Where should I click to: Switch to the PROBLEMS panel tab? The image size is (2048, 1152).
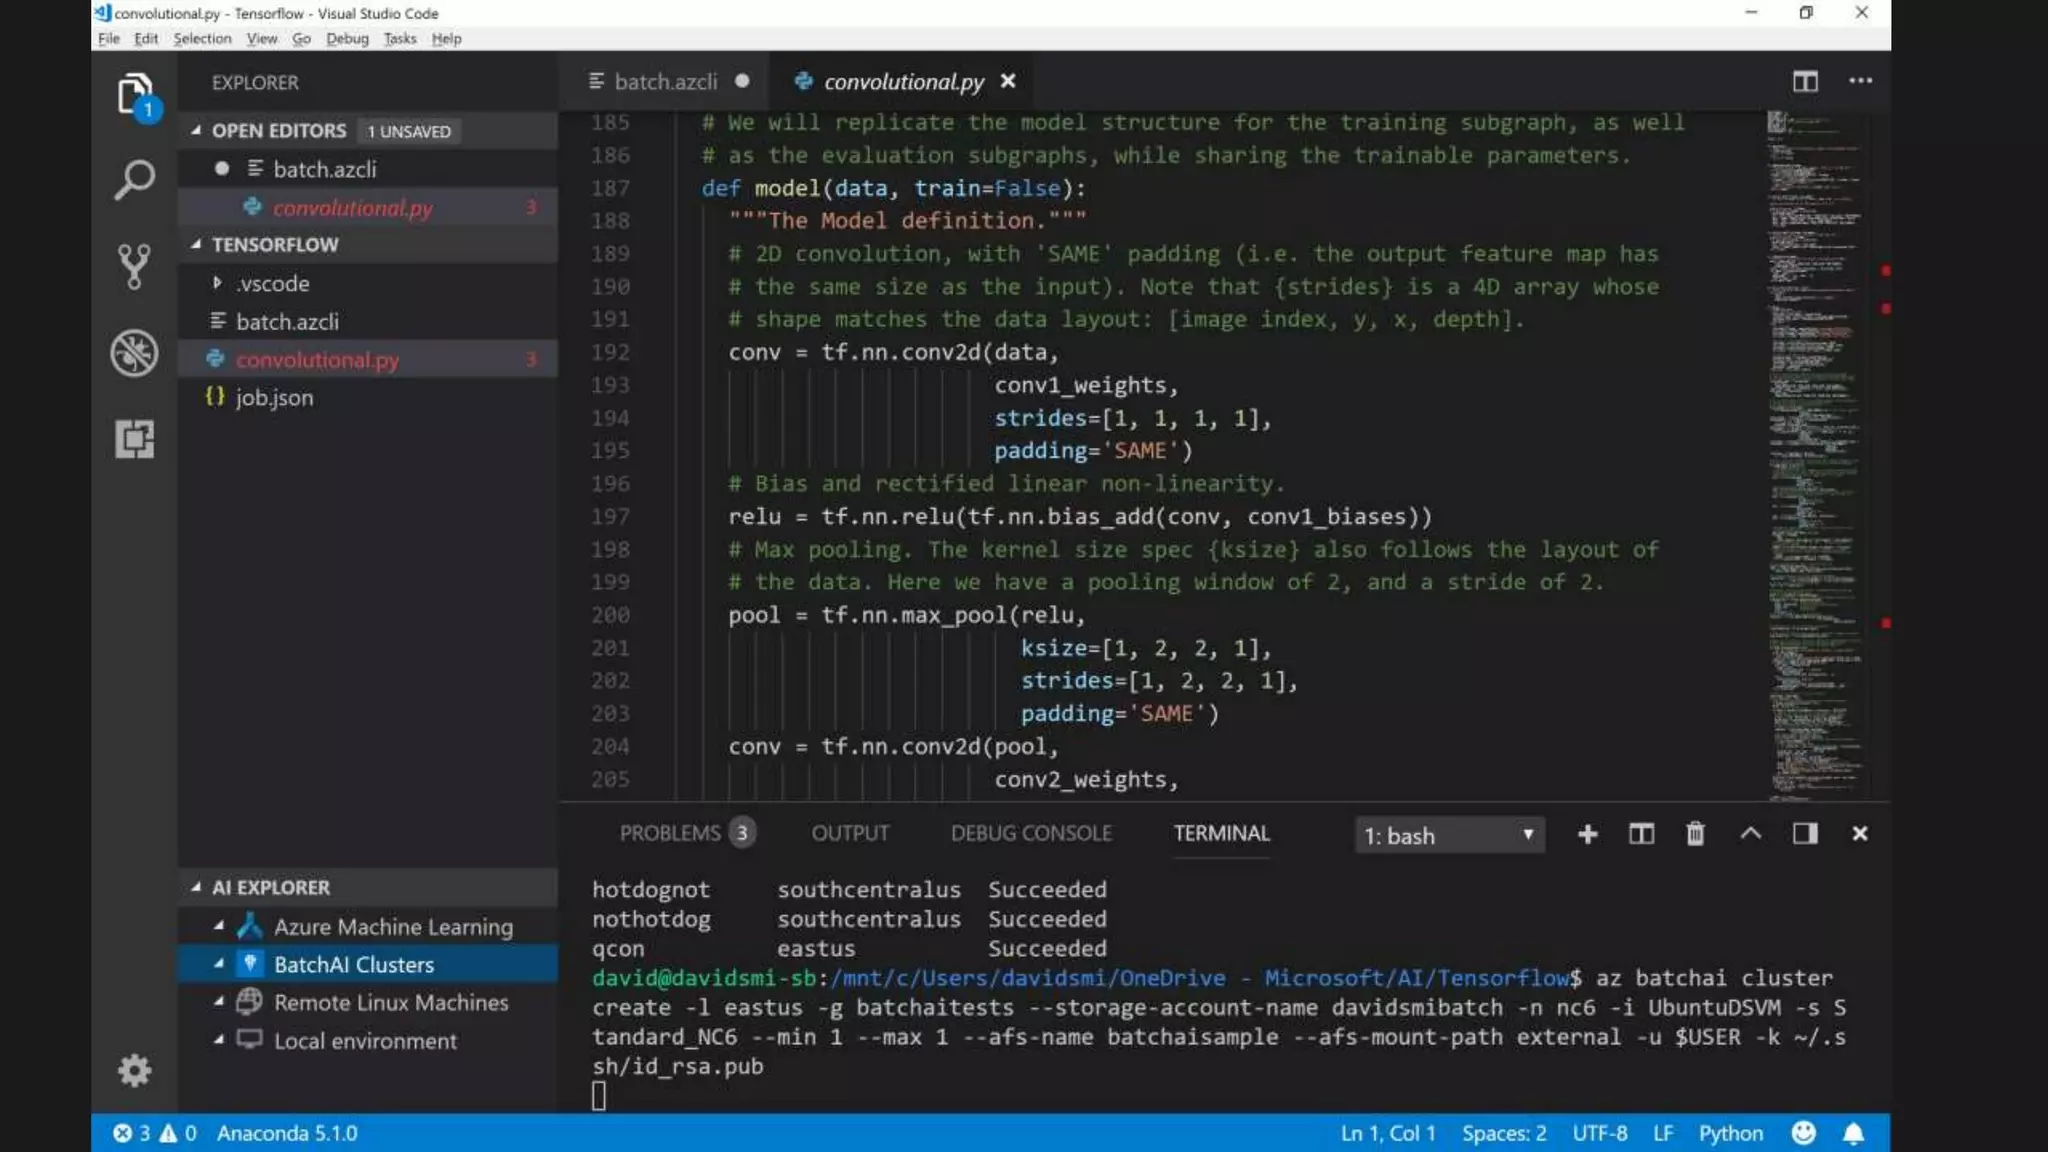687,833
